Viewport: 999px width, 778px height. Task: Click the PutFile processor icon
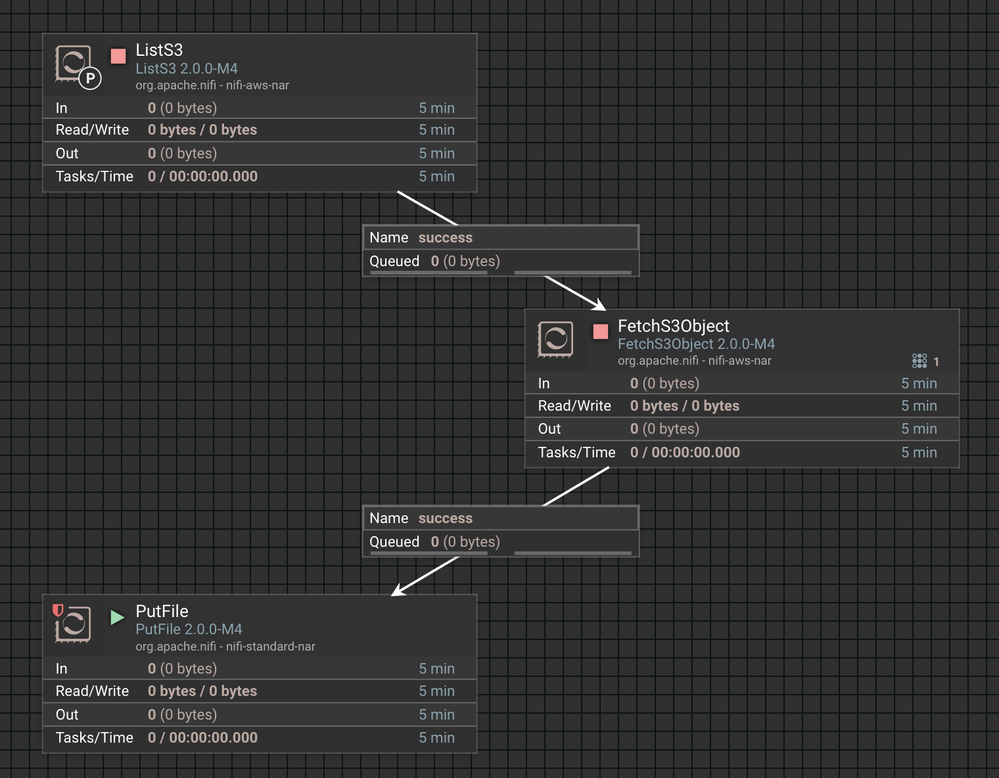click(73, 623)
